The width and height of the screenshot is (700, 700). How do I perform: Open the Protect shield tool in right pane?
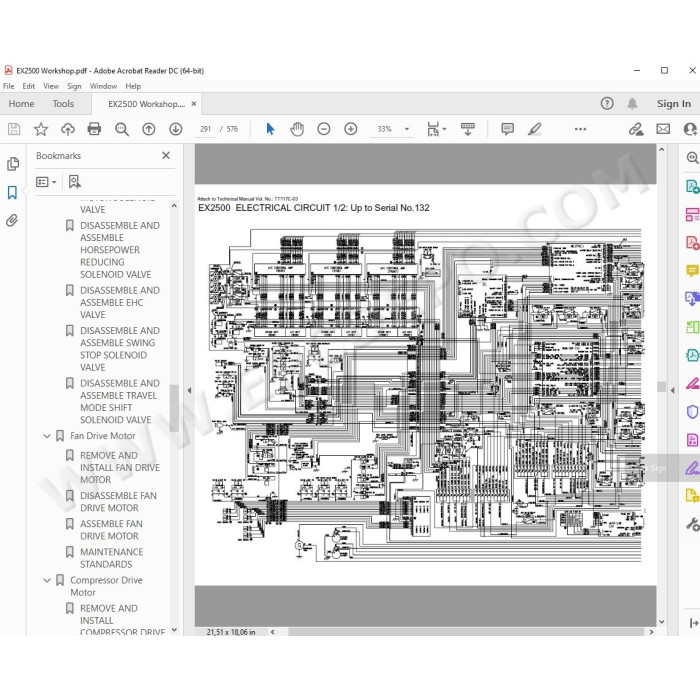click(692, 412)
